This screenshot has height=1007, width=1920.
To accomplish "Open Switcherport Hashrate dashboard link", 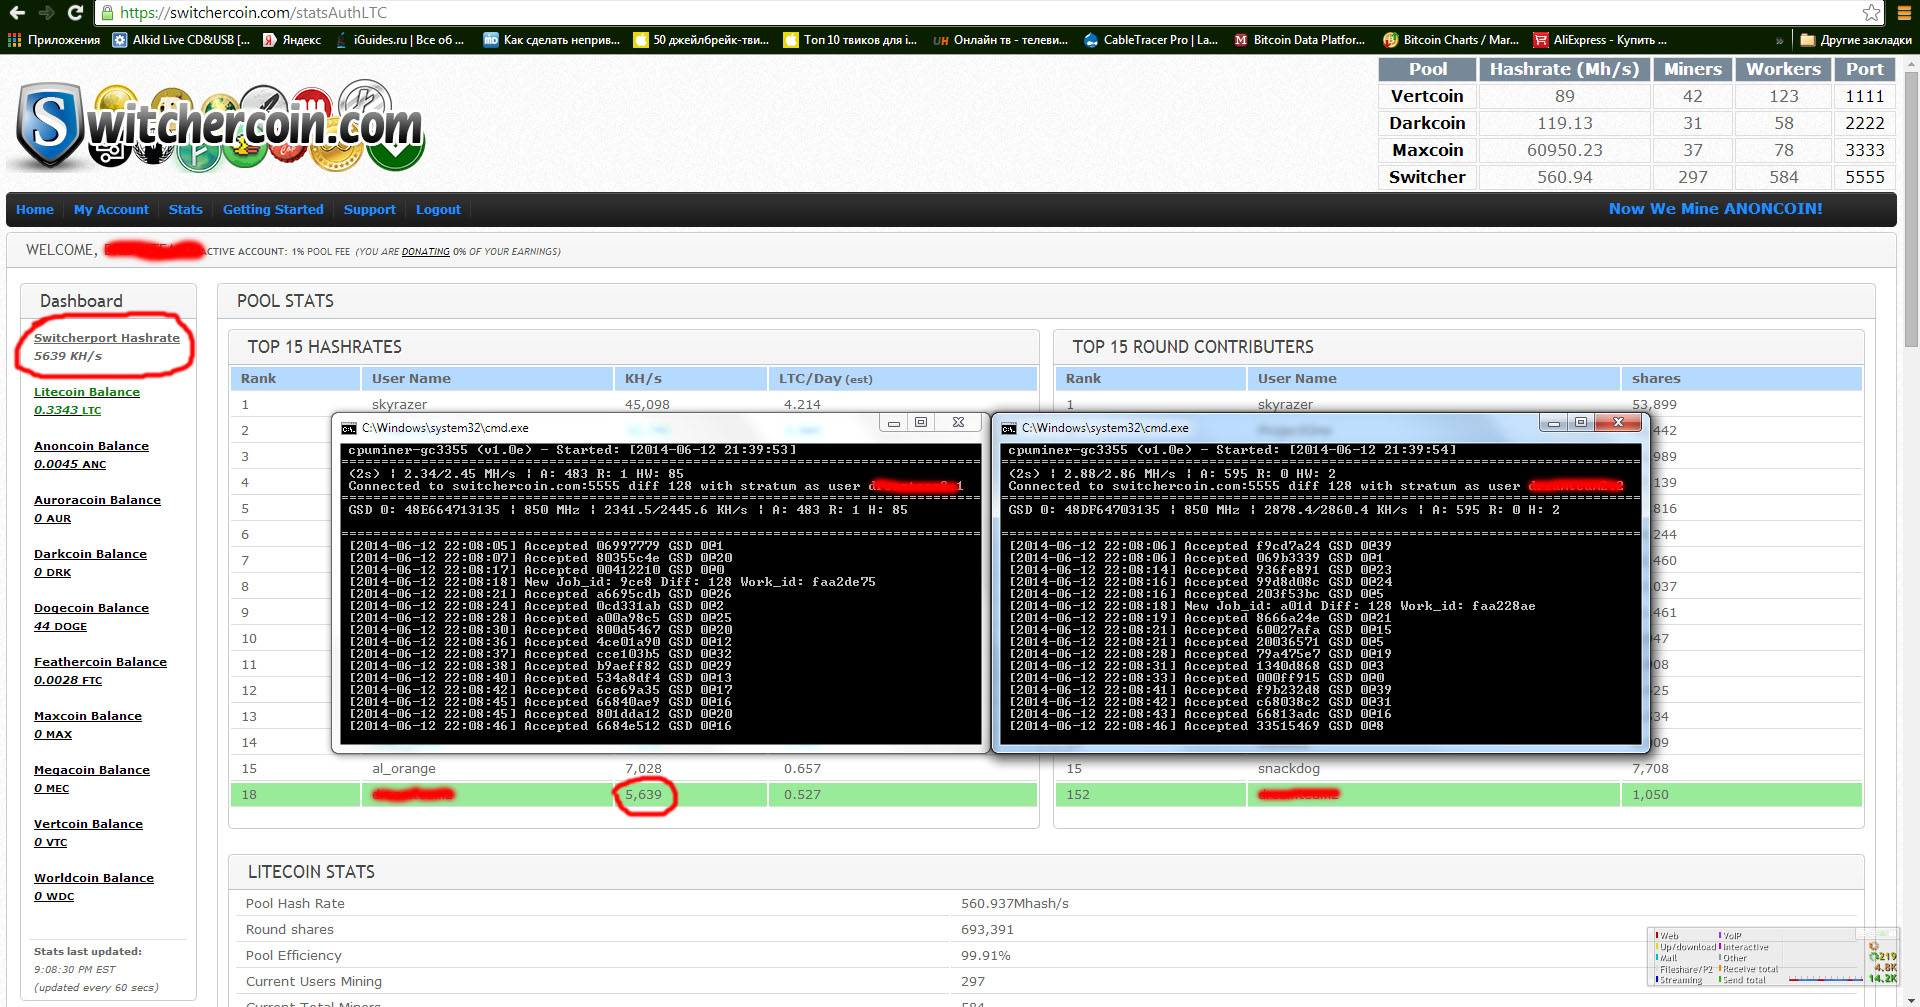I will [x=107, y=338].
